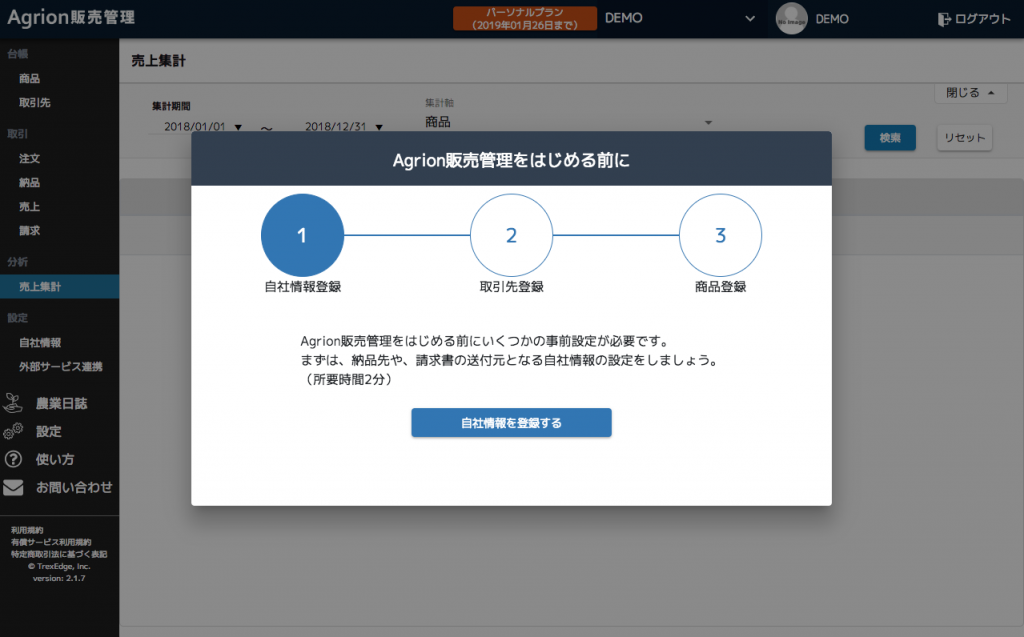1024x637 pixels.
Task: Click step 3 商品登録 circle
Action: [x=720, y=235]
